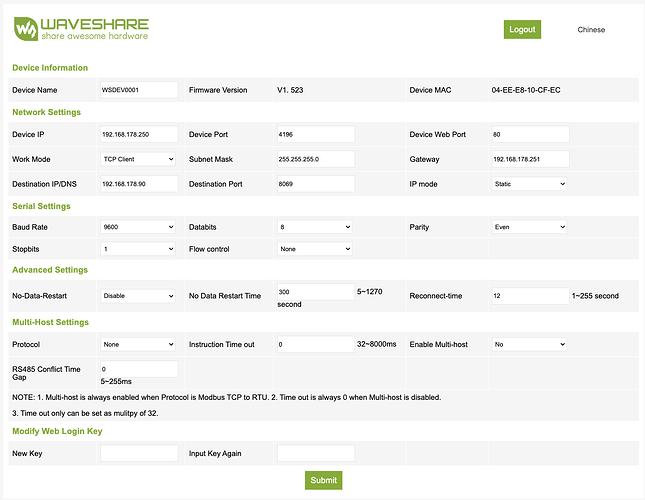
Task: Click the Modify Web Login Key heading
Action: point(57,431)
